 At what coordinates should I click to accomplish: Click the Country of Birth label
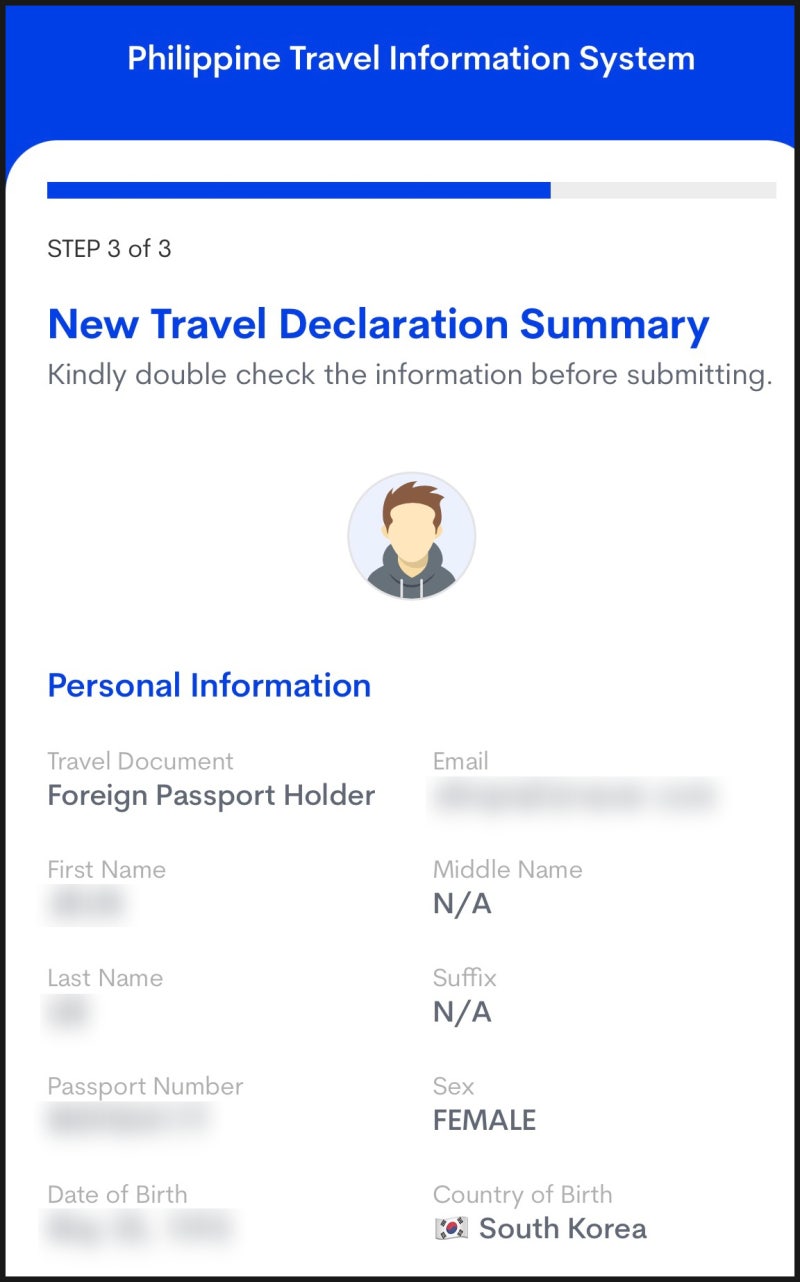tap(522, 1194)
